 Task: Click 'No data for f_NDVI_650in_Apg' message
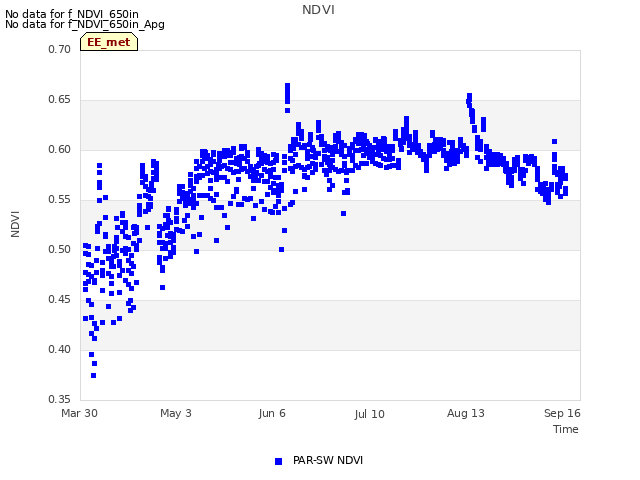coord(85,24)
